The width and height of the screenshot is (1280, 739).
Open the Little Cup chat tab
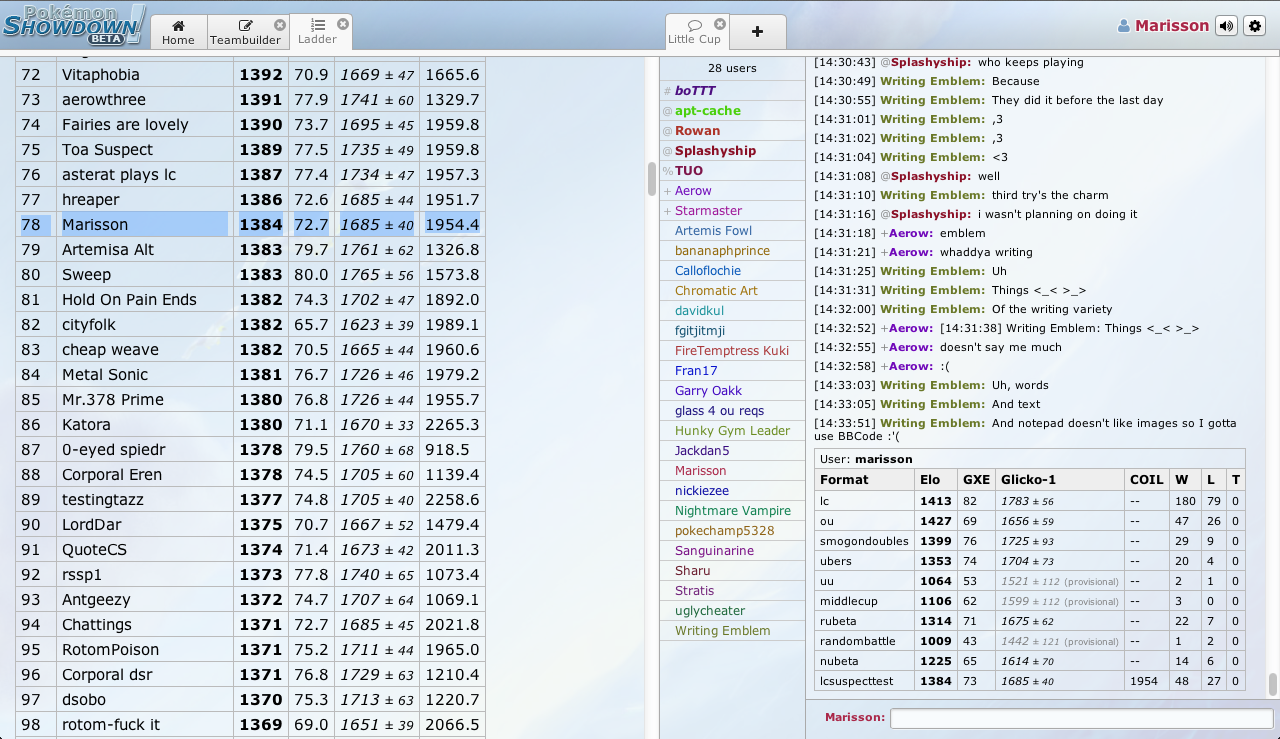pyautogui.click(x=695, y=32)
